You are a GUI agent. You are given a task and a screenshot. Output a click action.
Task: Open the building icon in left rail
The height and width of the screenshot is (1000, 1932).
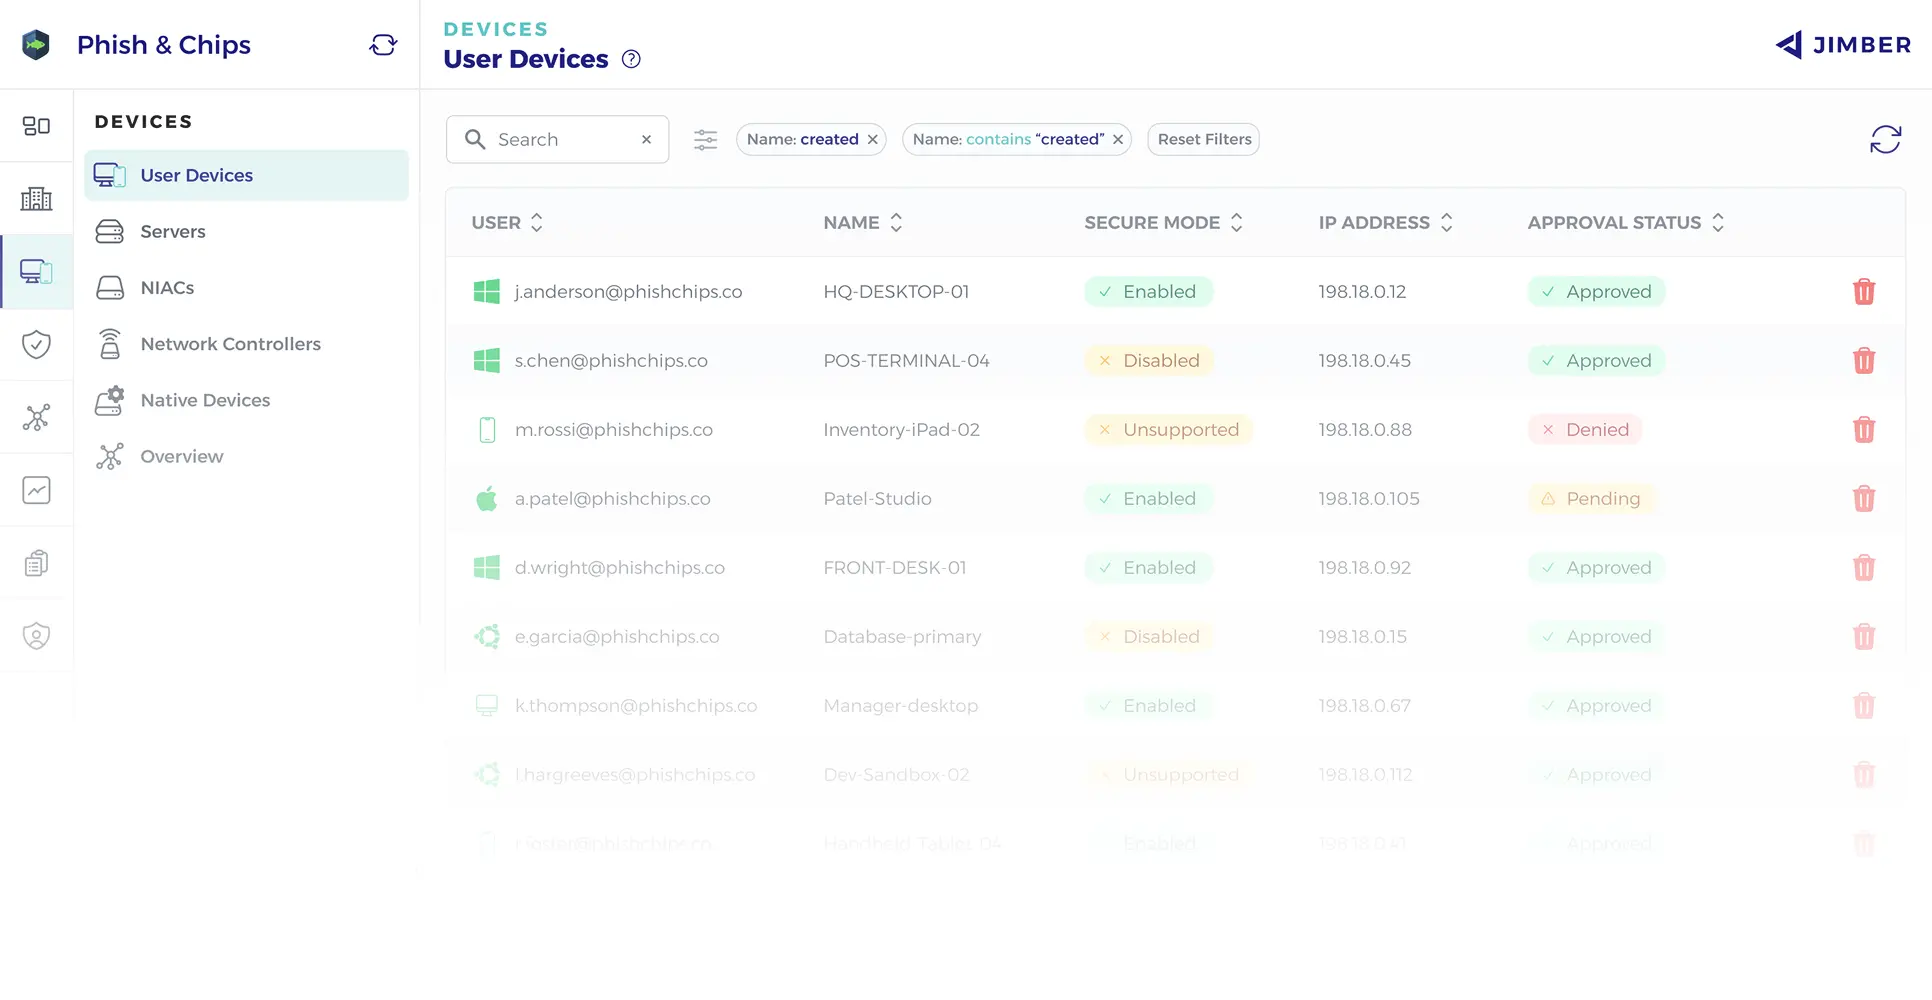point(36,199)
